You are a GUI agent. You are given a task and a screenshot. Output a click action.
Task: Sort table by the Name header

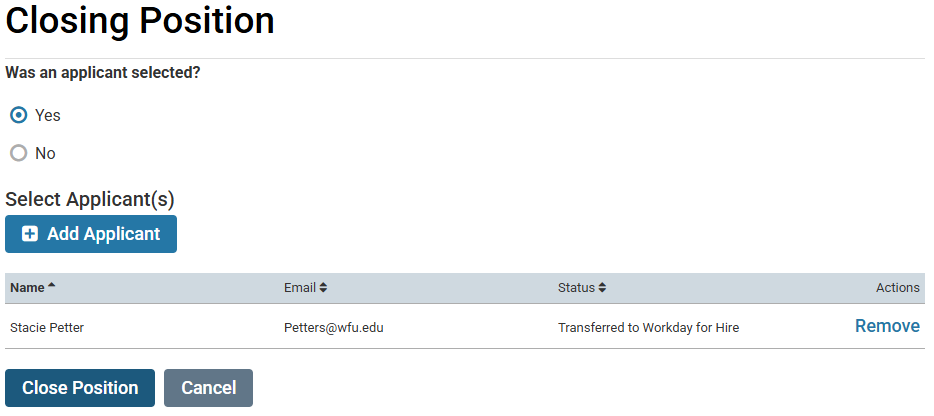27,288
